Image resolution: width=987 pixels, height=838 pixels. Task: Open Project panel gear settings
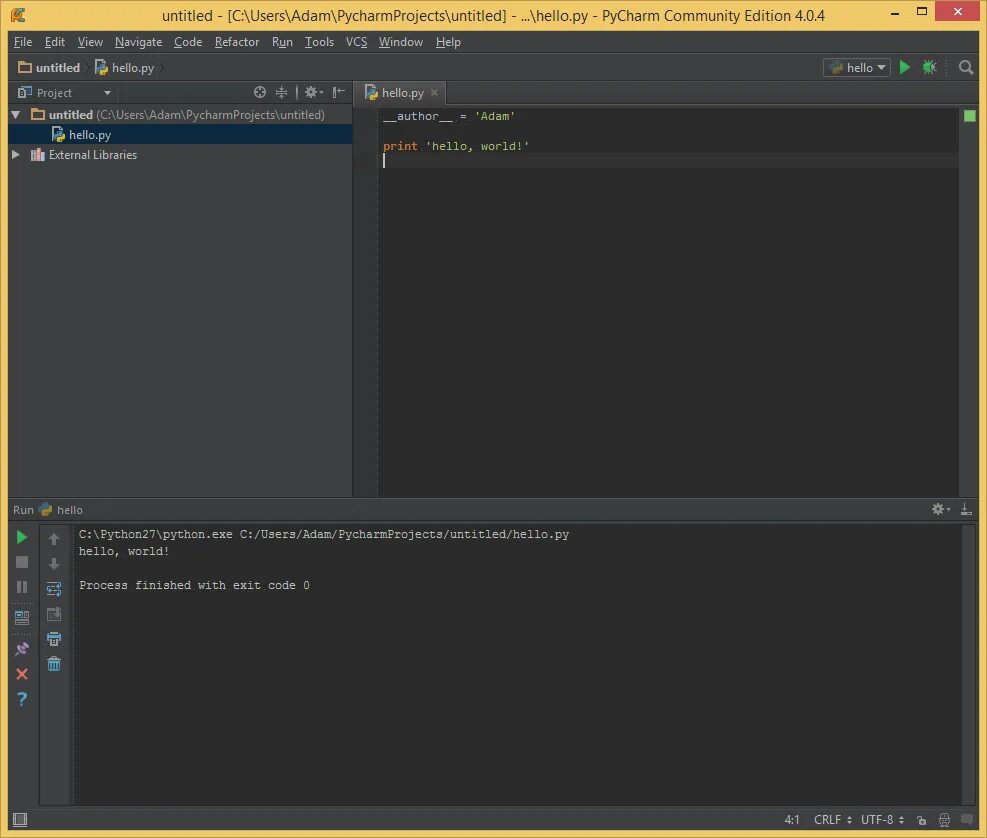[313, 93]
